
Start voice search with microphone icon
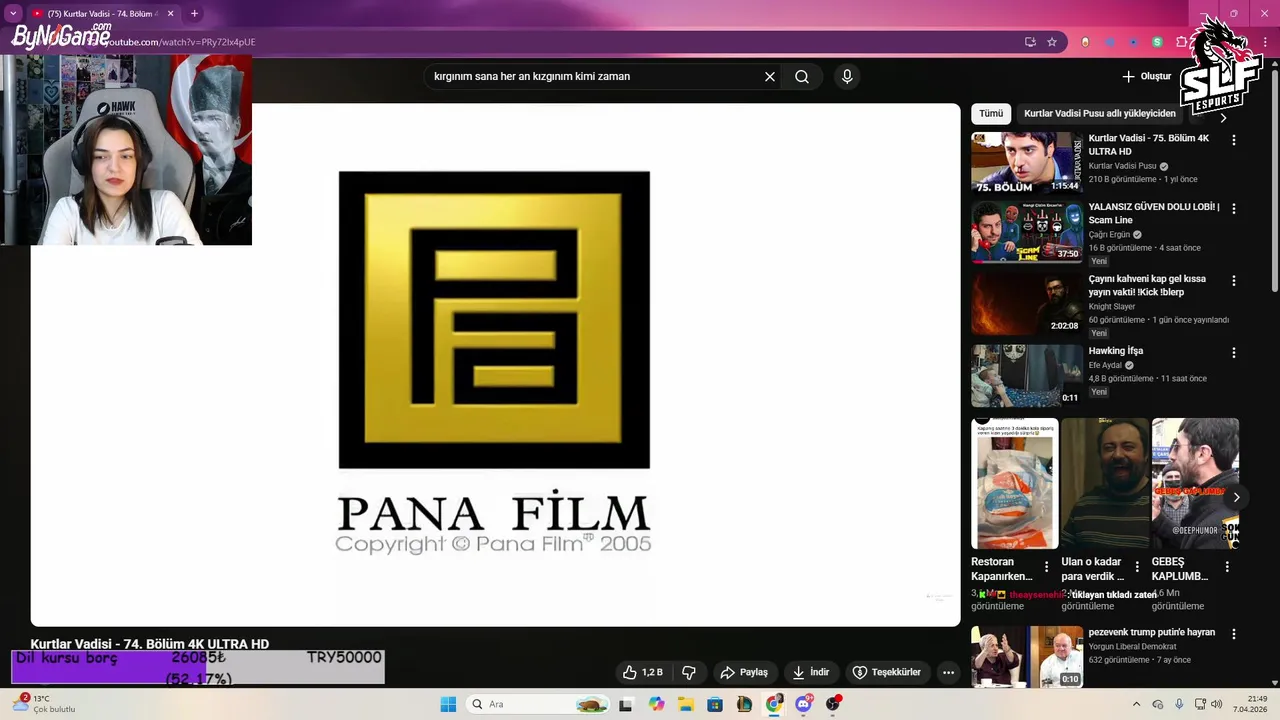coord(847,76)
